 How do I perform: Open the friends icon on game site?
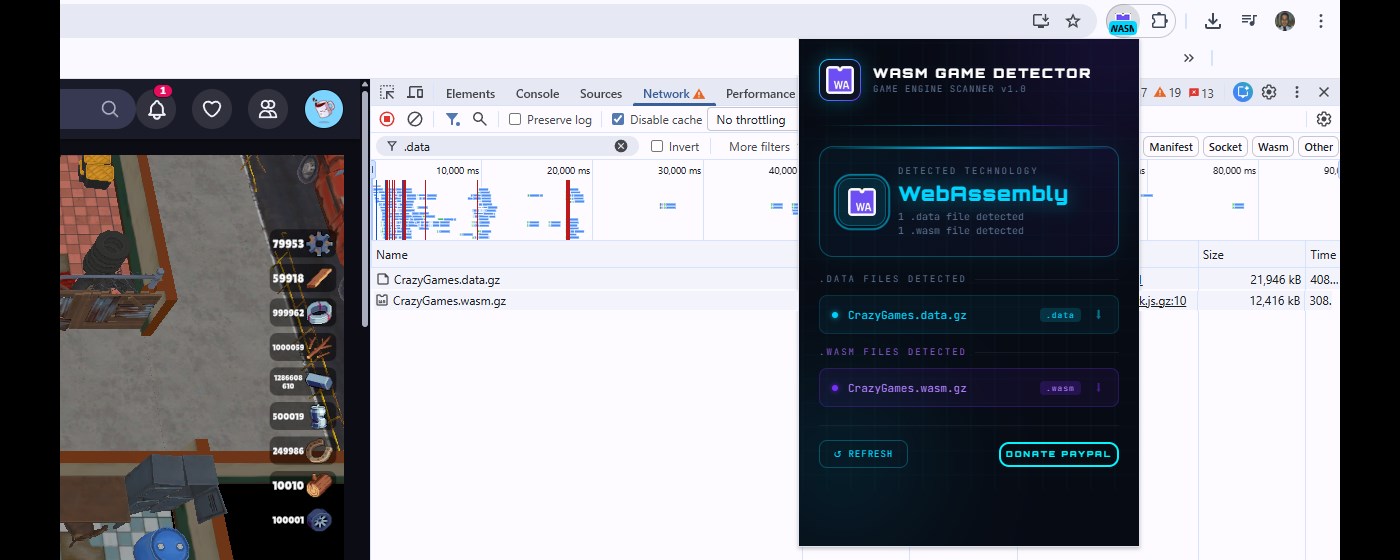tap(268, 109)
